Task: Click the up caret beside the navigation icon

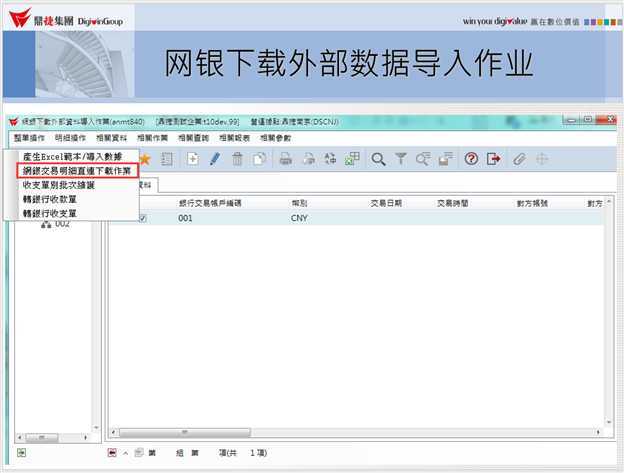Action: (126, 453)
